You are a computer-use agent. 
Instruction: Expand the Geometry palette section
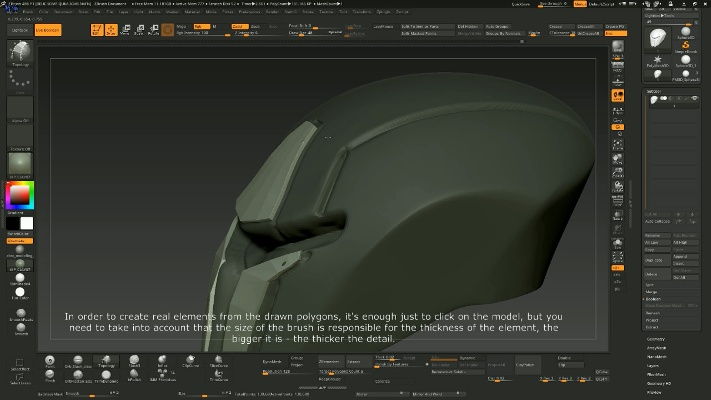tap(655, 338)
